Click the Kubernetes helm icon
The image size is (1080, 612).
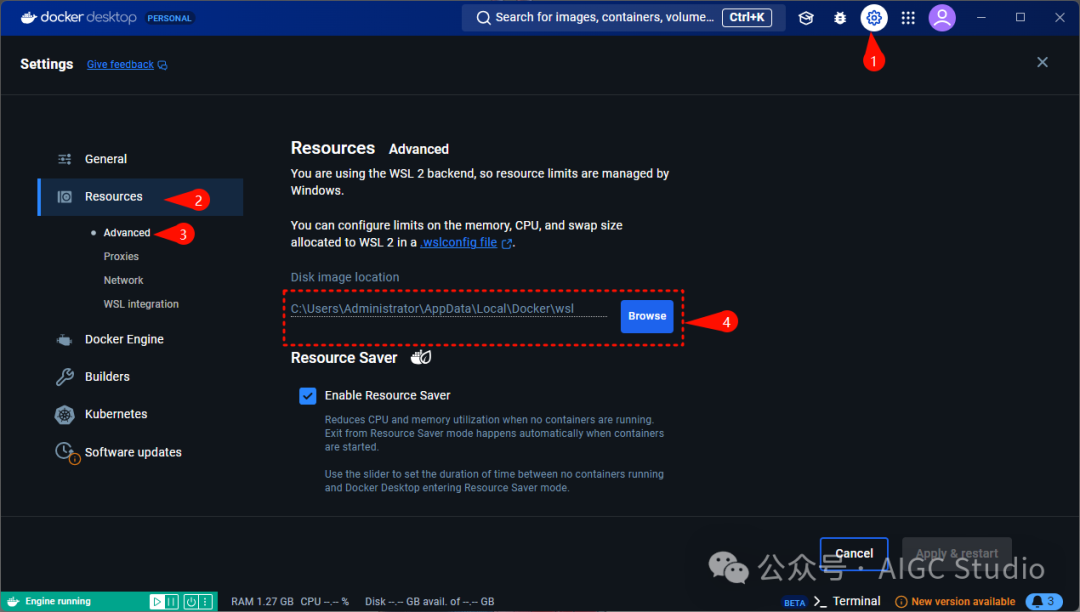click(x=65, y=414)
